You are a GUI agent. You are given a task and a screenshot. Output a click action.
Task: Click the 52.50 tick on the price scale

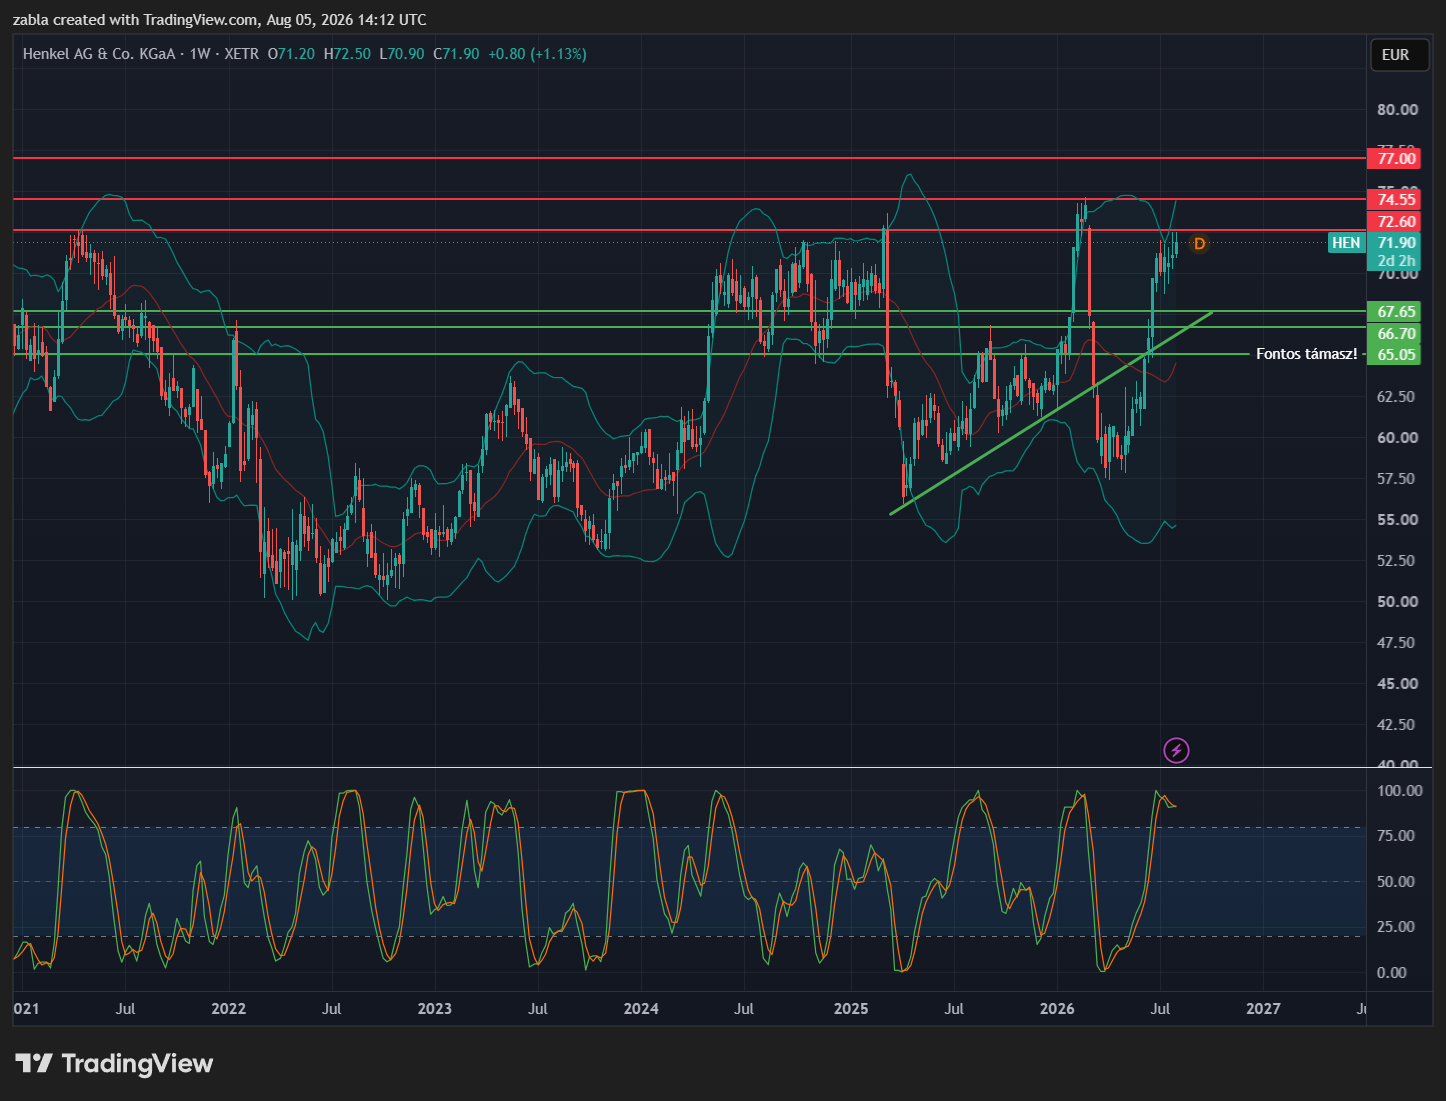click(x=1397, y=560)
